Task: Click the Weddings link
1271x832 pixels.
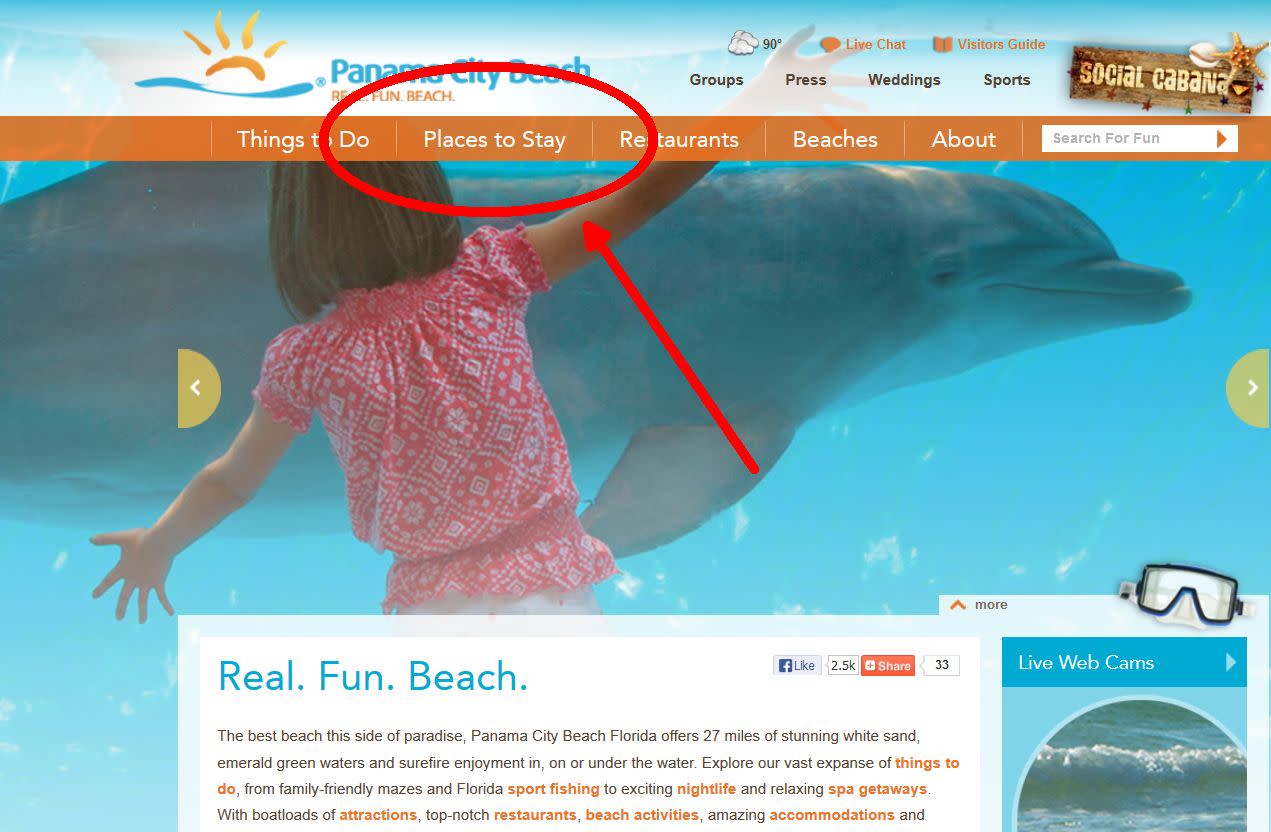Action: pyautogui.click(x=904, y=80)
